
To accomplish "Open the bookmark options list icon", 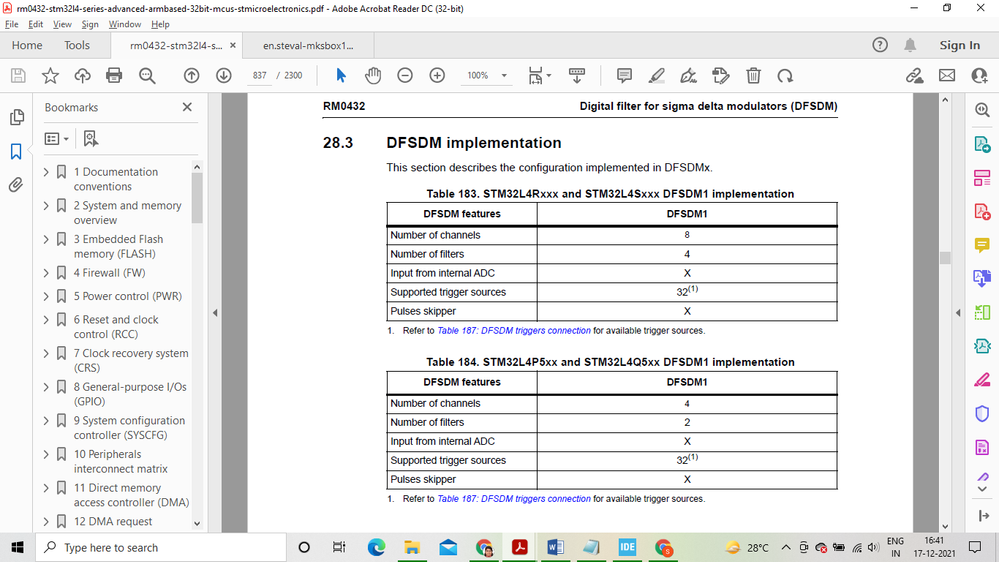I will point(56,138).
